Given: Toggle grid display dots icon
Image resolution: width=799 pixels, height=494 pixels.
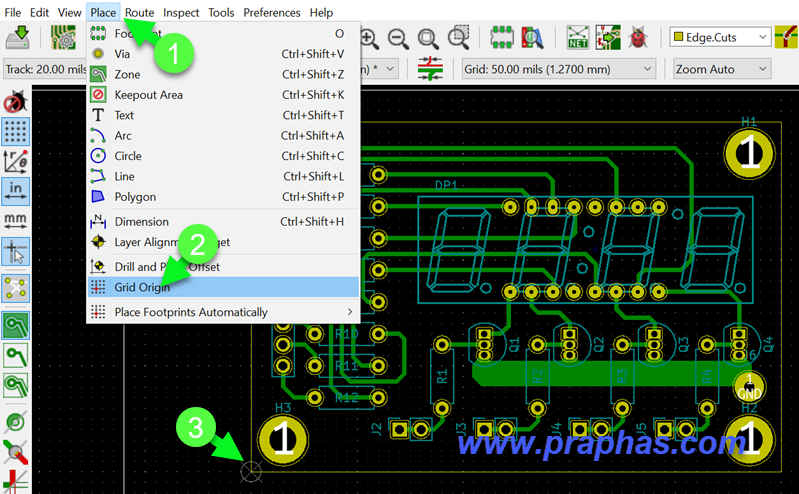Looking at the screenshot, I should click(16, 132).
